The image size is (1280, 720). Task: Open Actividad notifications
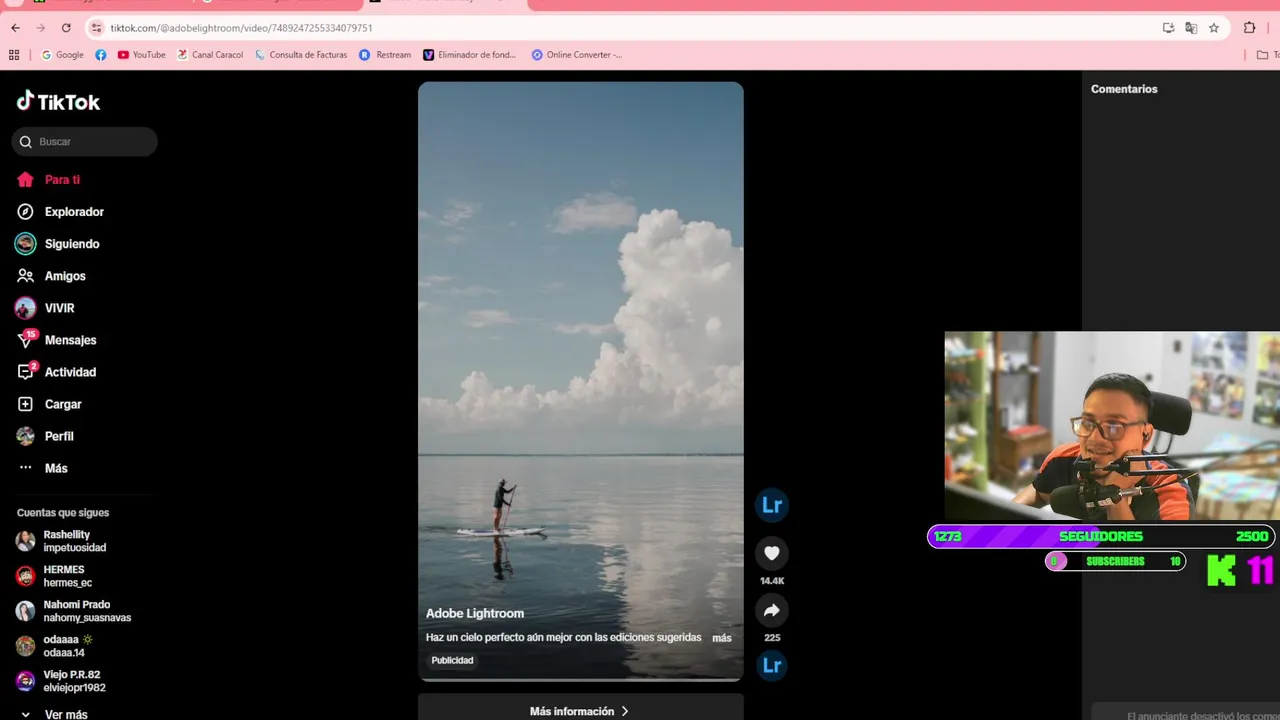[x=70, y=372]
